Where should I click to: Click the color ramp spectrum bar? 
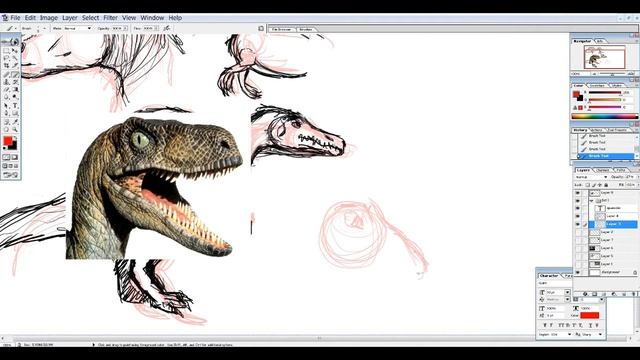click(x=604, y=116)
